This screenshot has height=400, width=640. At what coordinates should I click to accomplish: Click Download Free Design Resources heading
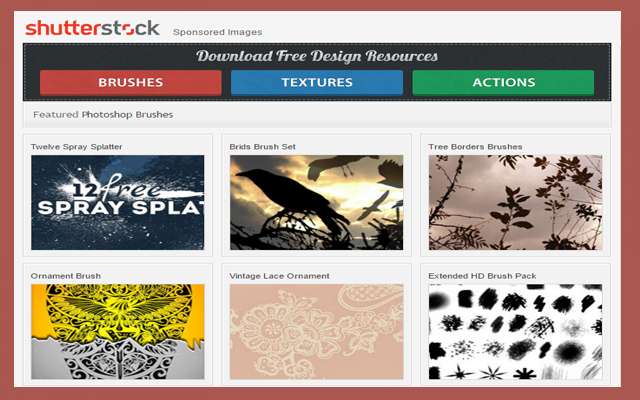click(x=317, y=56)
